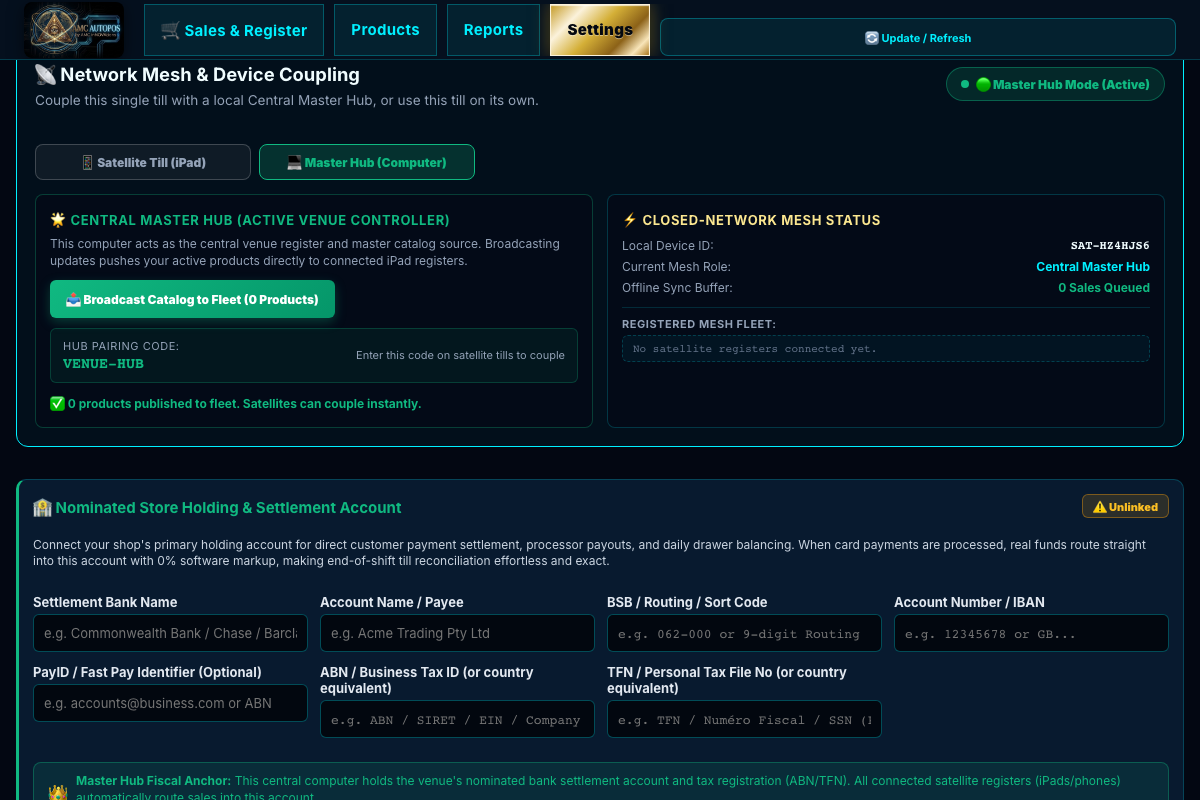Viewport: 1200px width, 800px height.
Task: Open the Reports tab
Action: click(493, 30)
